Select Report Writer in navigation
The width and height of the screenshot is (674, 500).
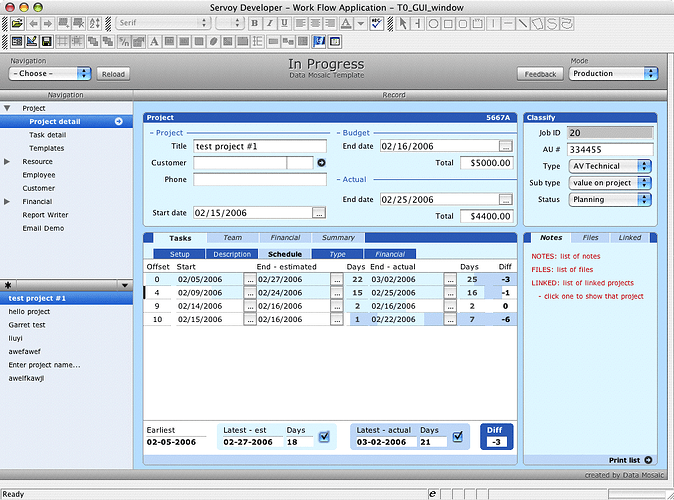pos(45,215)
